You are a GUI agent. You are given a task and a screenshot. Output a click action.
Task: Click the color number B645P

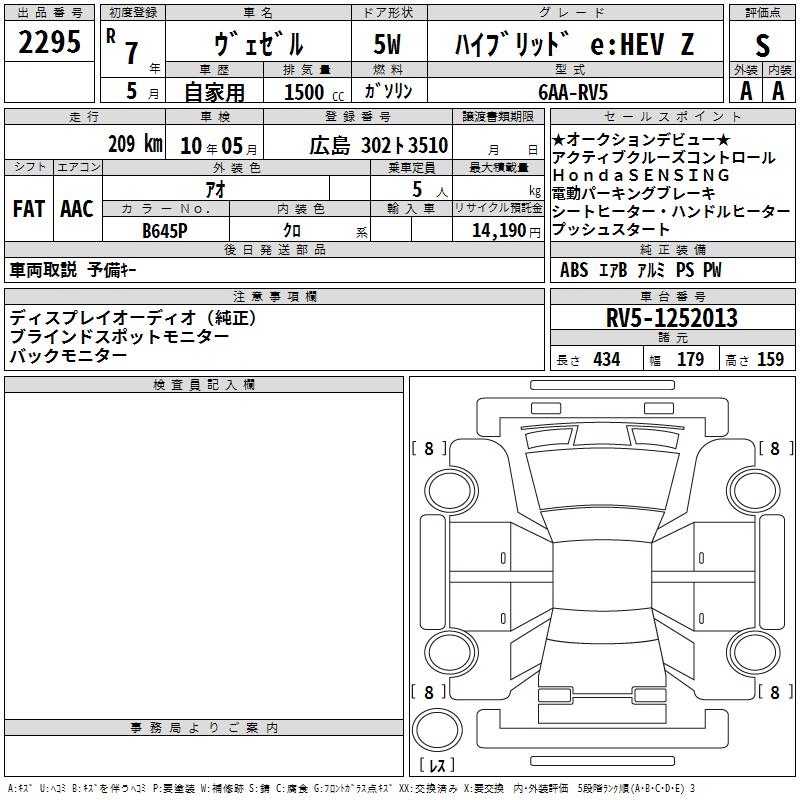point(165,231)
